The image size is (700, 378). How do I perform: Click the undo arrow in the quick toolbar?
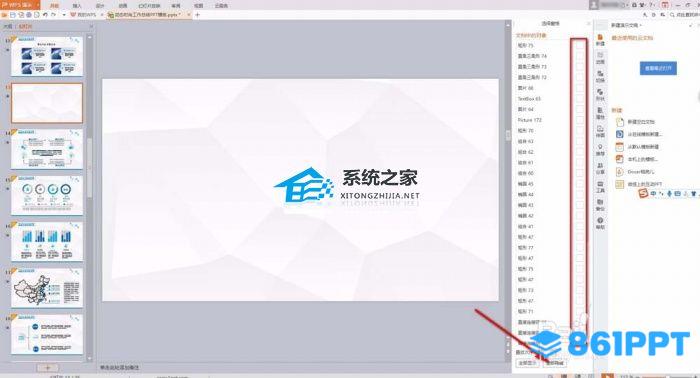pyautogui.click(x=45, y=15)
